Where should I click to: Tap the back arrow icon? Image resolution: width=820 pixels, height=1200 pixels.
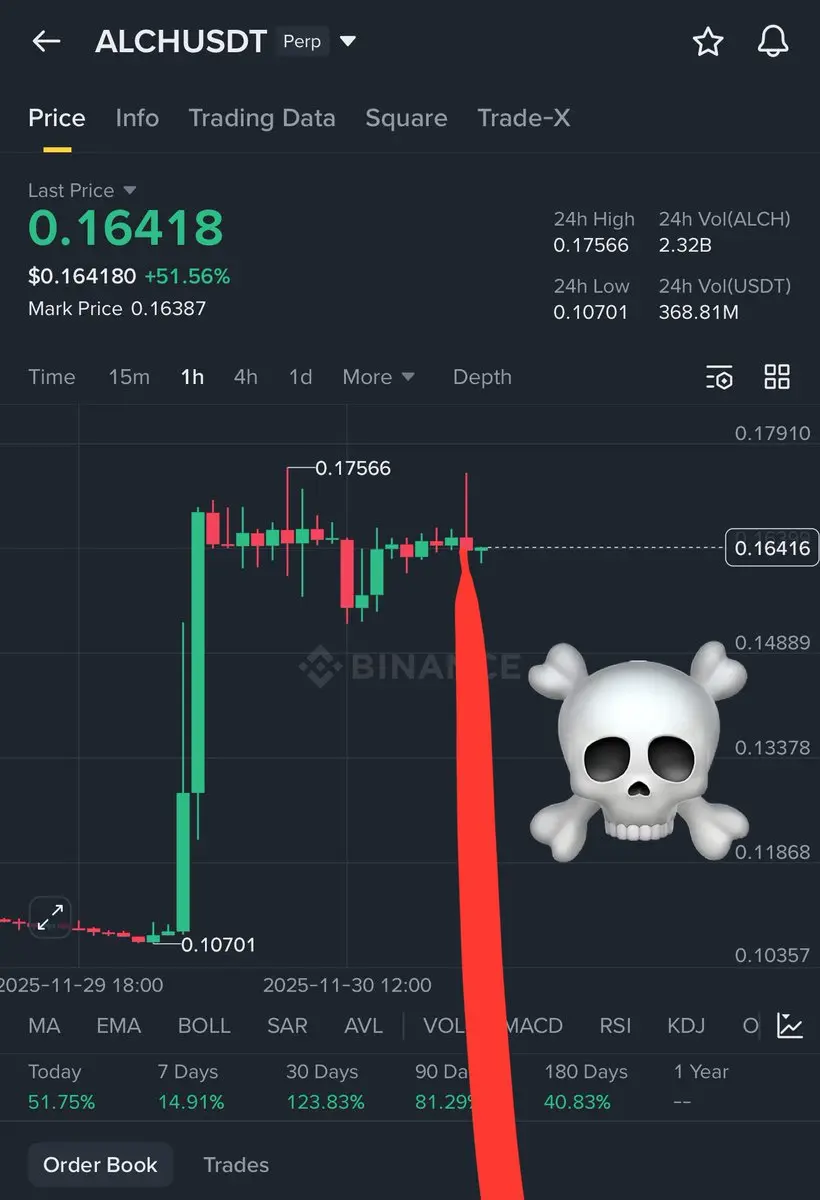[x=47, y=41]
